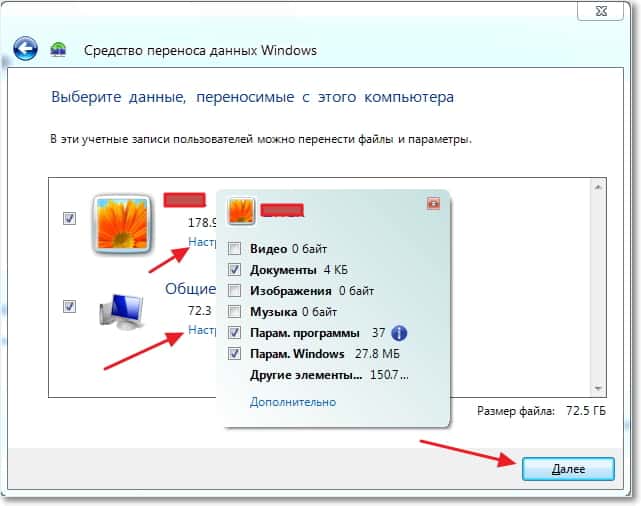Click the Размер файла: 72.5 ГБ text
This screenshot has height=506, width=641.
pos(541,411)
